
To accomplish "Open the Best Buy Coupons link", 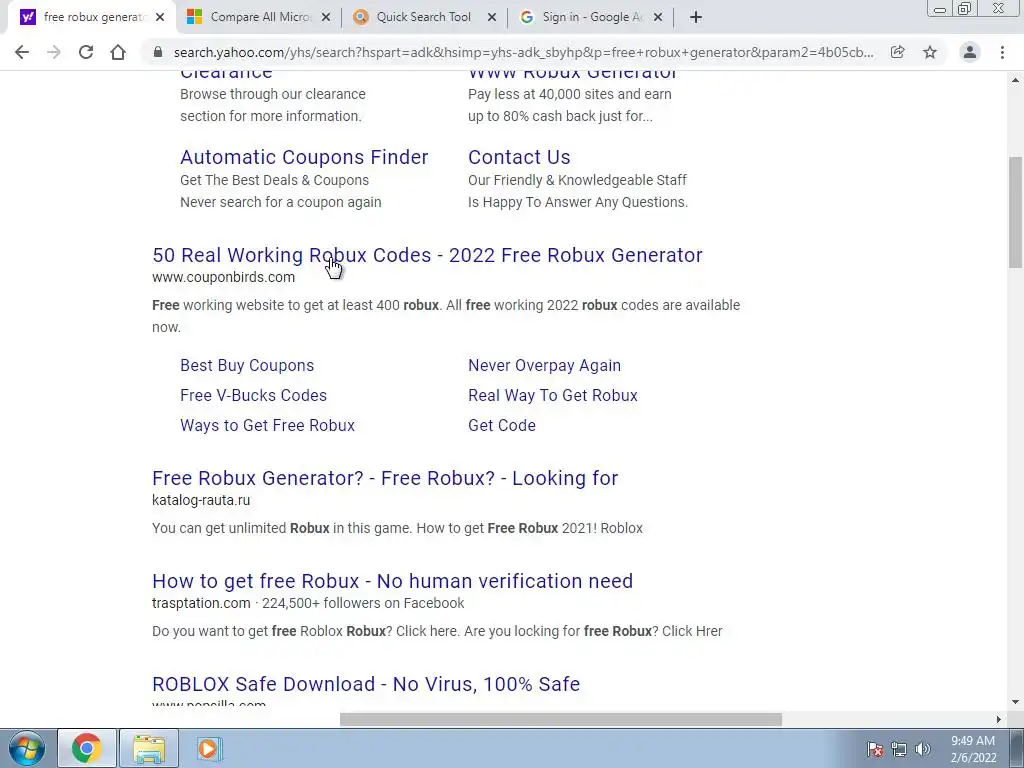I will (247, 366).
